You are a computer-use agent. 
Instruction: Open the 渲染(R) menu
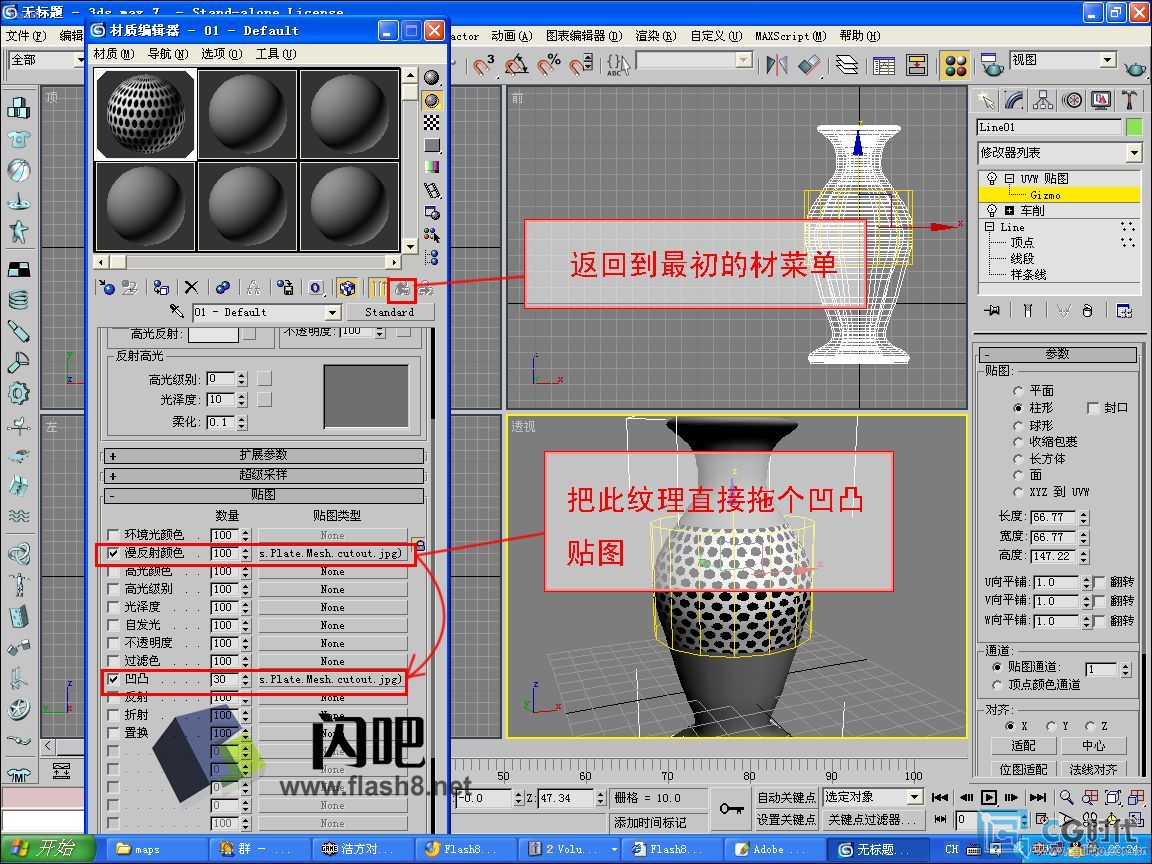(x=654, y=35)
